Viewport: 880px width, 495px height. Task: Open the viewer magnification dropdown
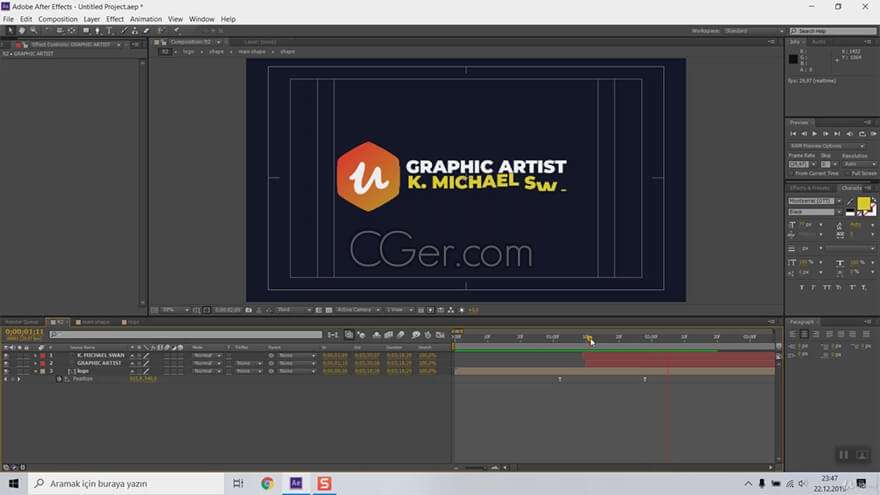point(176,310)
